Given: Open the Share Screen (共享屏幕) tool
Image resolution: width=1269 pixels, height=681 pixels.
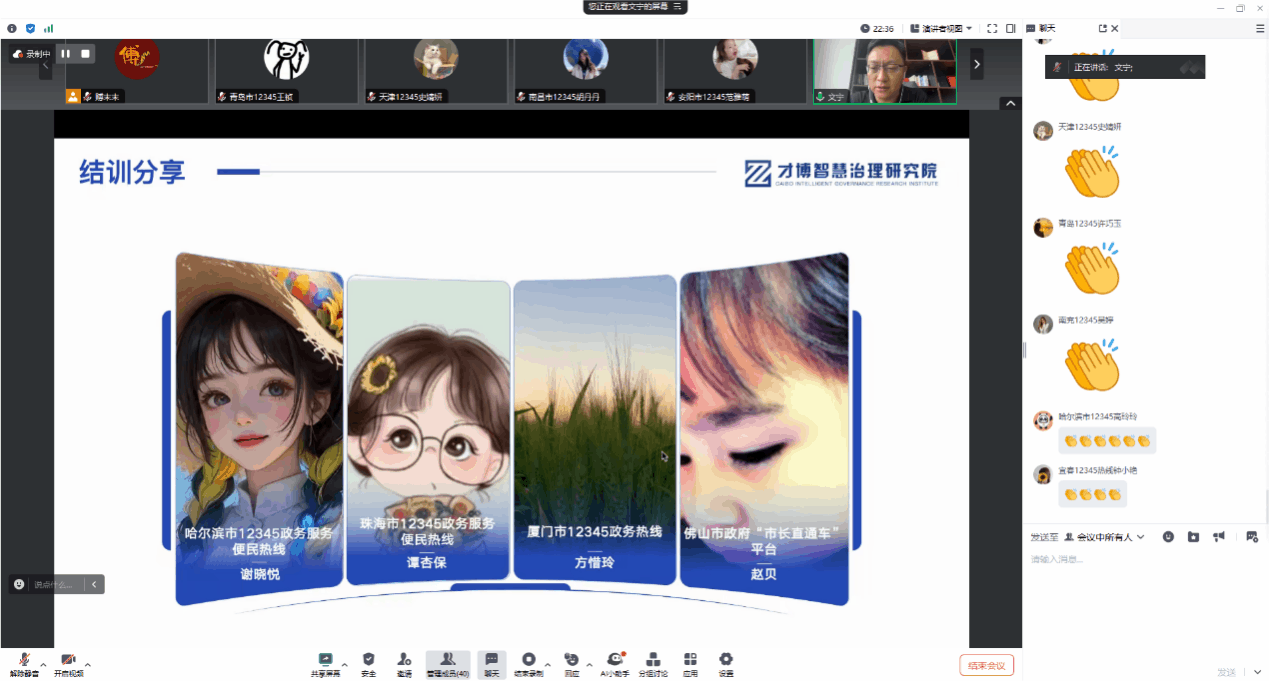Looking at the screenshot, I should [x=325, y=663].
